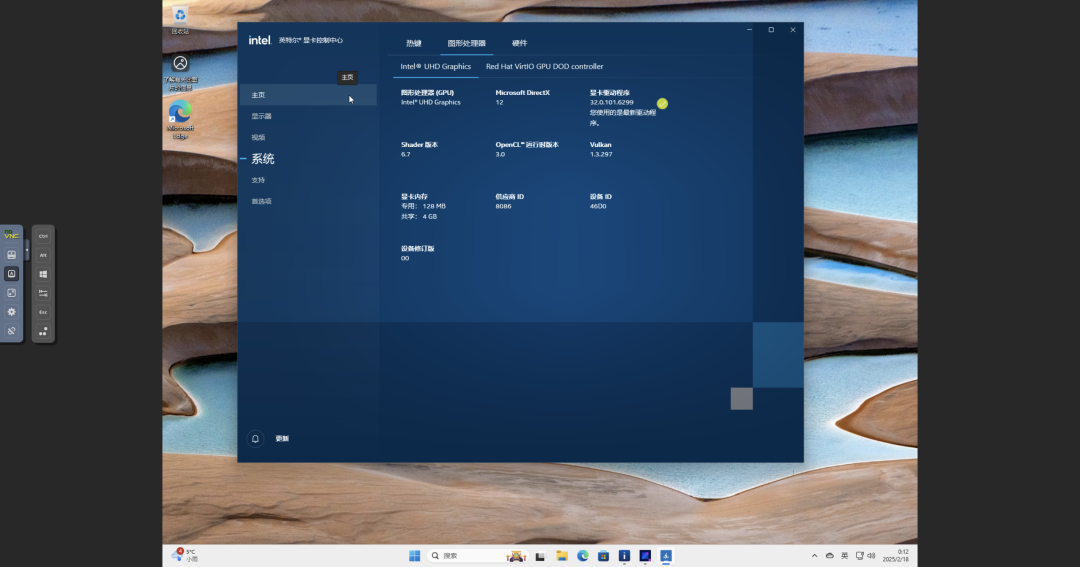Open the Recycle Bin desktop icon
The image size is (1080, 567).
tap(180, 19)
